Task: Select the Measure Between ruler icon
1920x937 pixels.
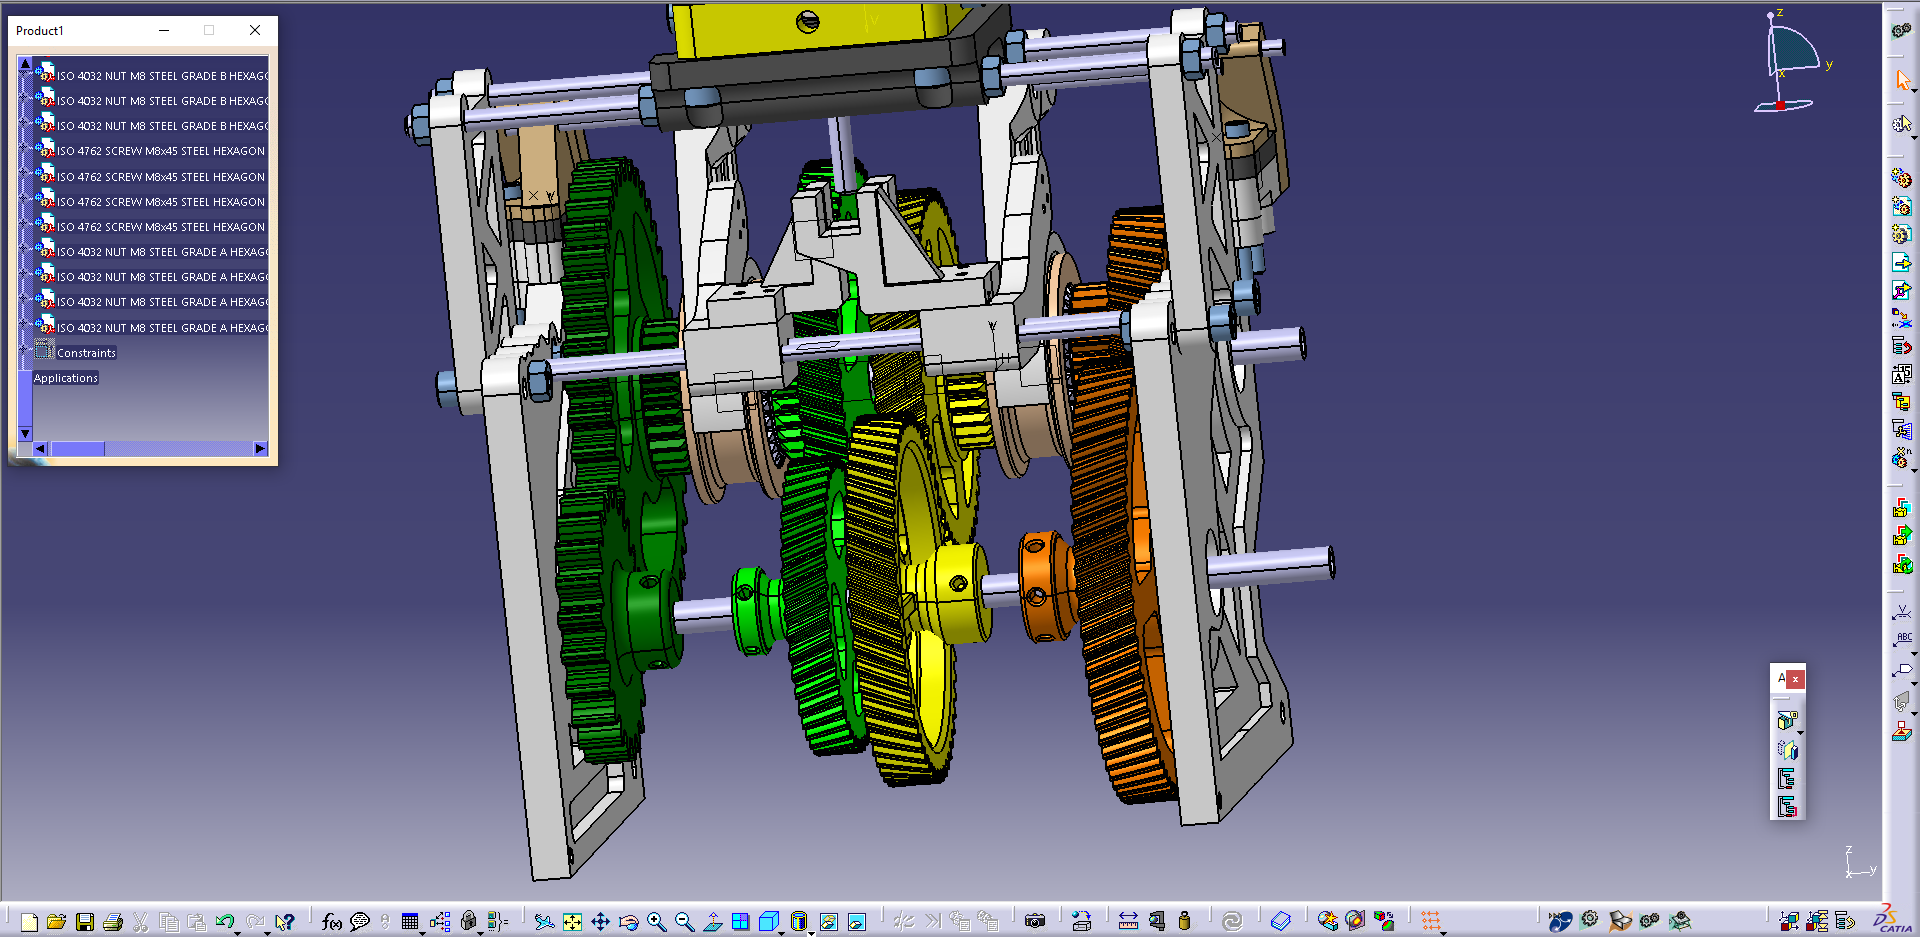Action: (1128, 922)
